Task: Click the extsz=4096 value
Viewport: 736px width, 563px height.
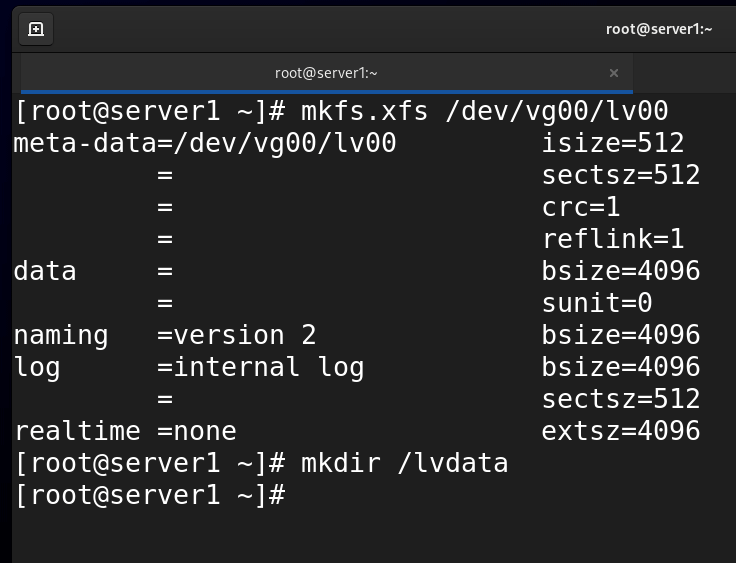Action: point(621,431)
